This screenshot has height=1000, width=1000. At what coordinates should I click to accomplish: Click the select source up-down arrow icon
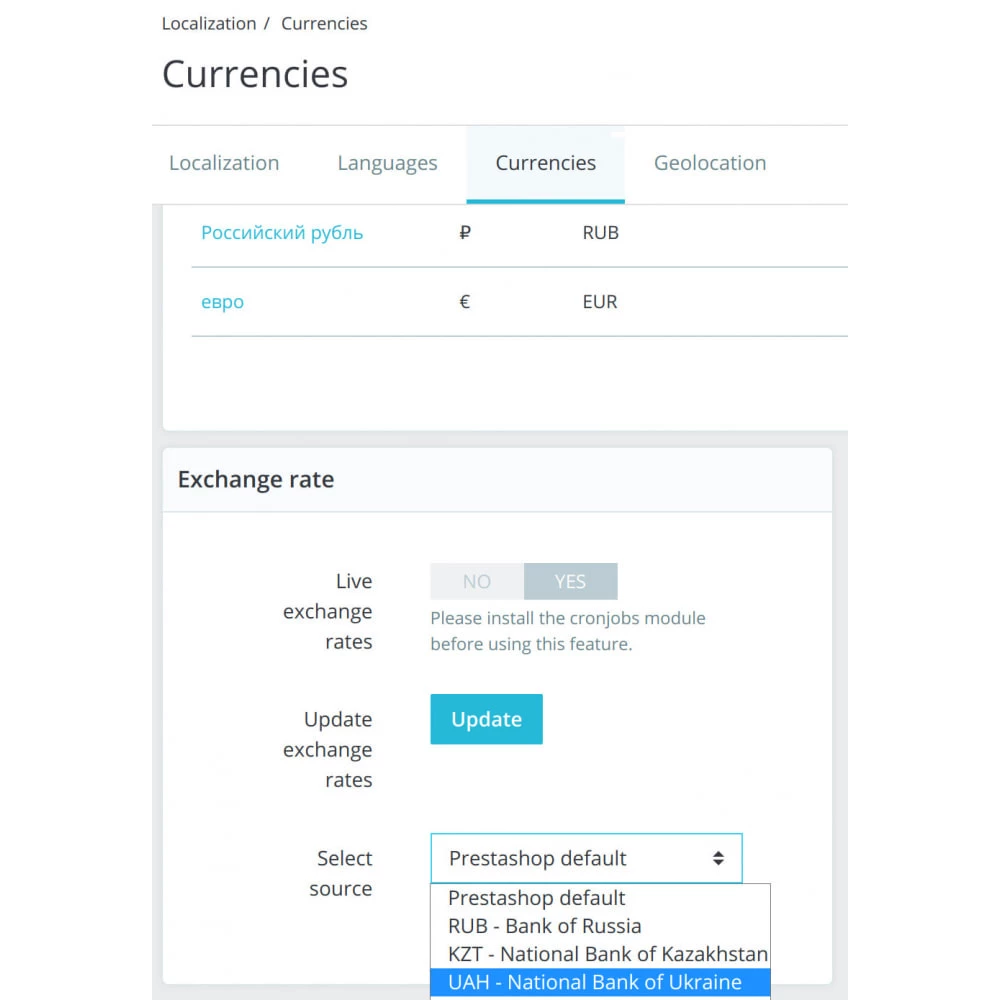718,858
